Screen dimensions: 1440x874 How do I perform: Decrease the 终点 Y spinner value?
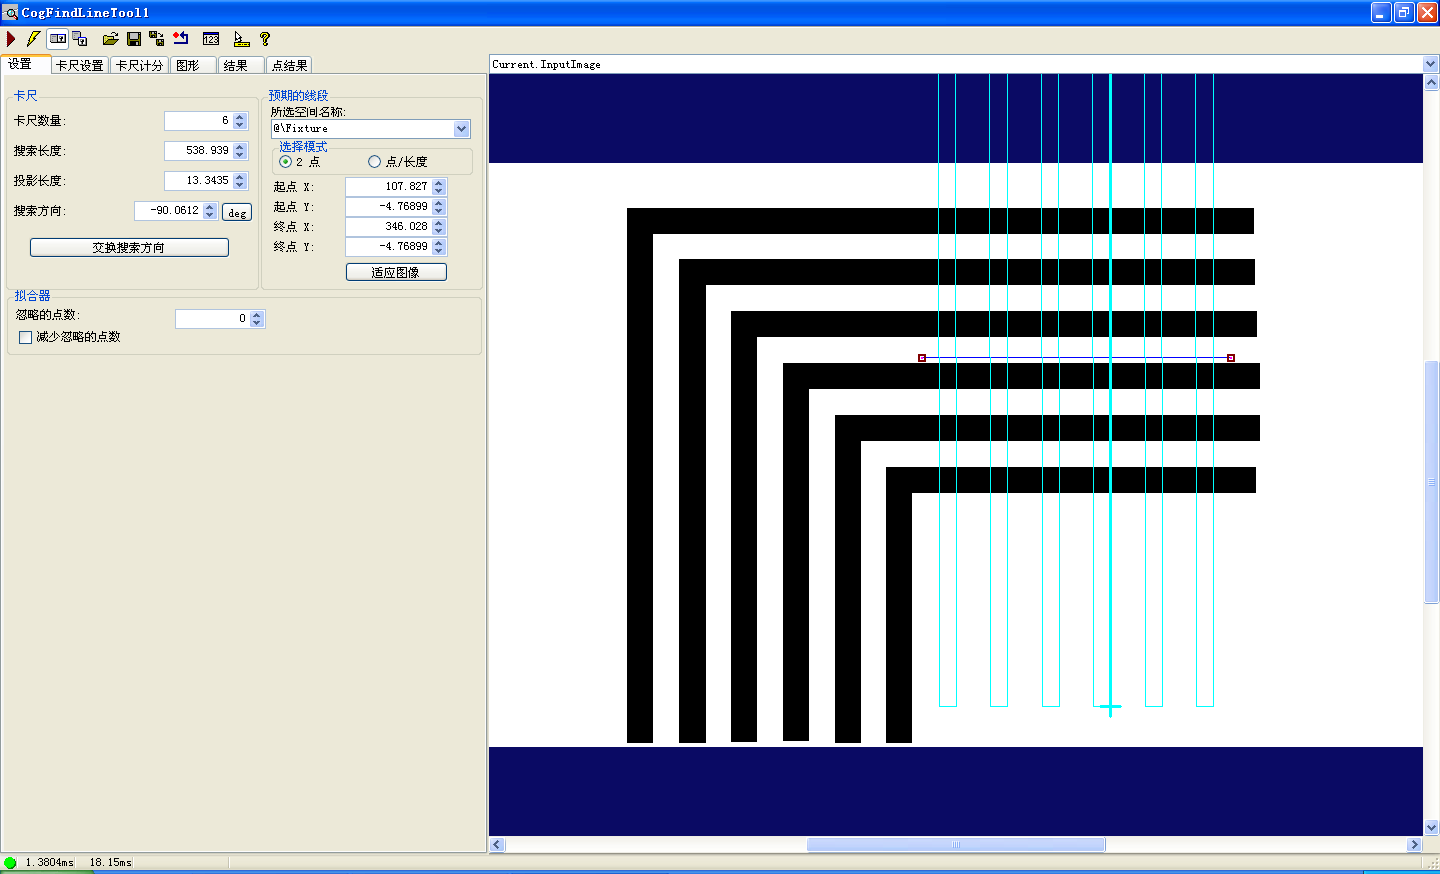click(439, 250)
